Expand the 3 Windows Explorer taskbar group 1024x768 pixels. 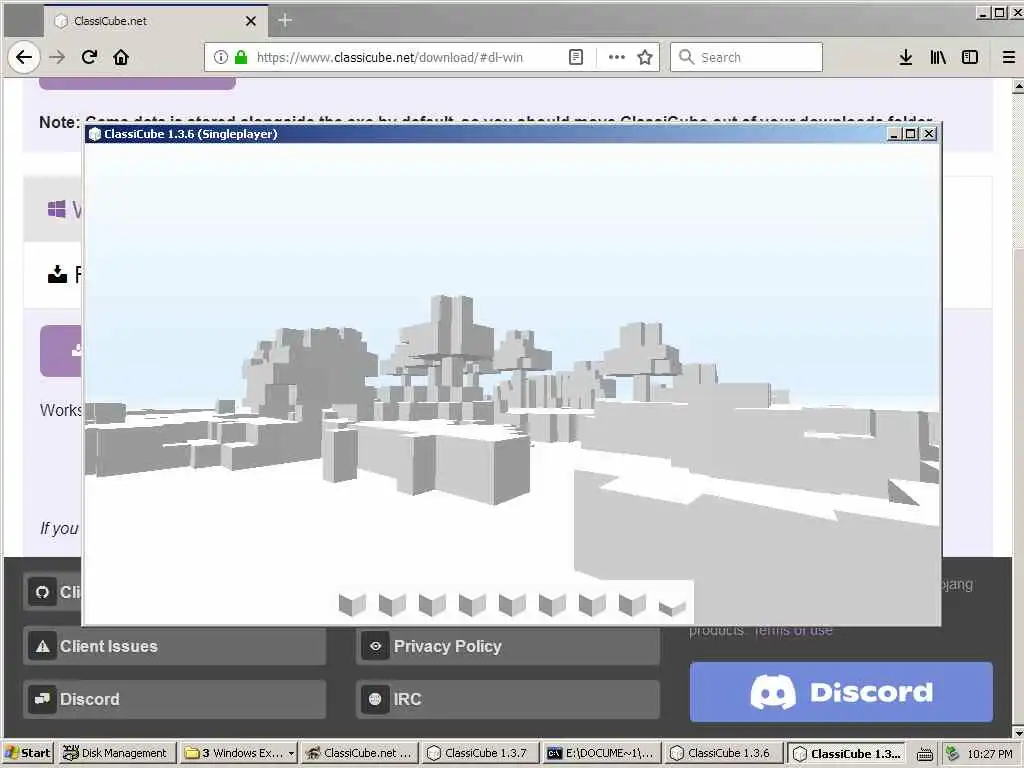coord(239,753)
